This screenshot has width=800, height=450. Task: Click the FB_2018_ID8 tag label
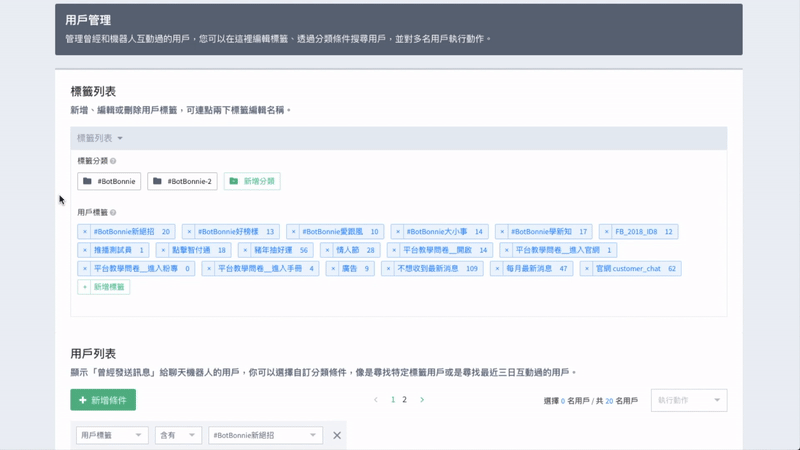click(x=636, y=232)
